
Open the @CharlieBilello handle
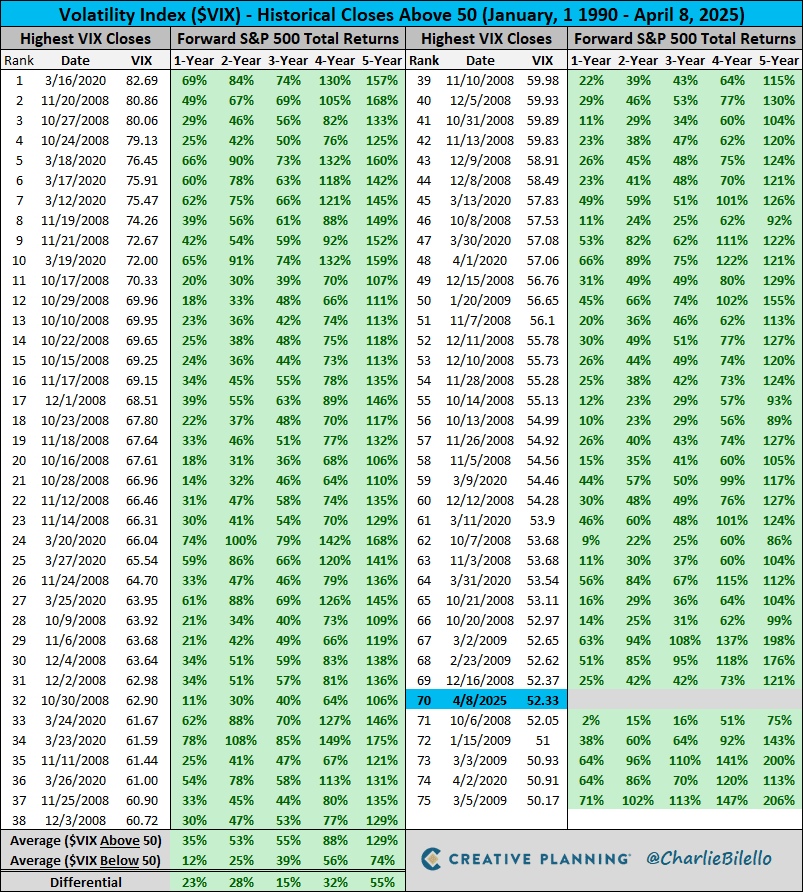[714, 858]
